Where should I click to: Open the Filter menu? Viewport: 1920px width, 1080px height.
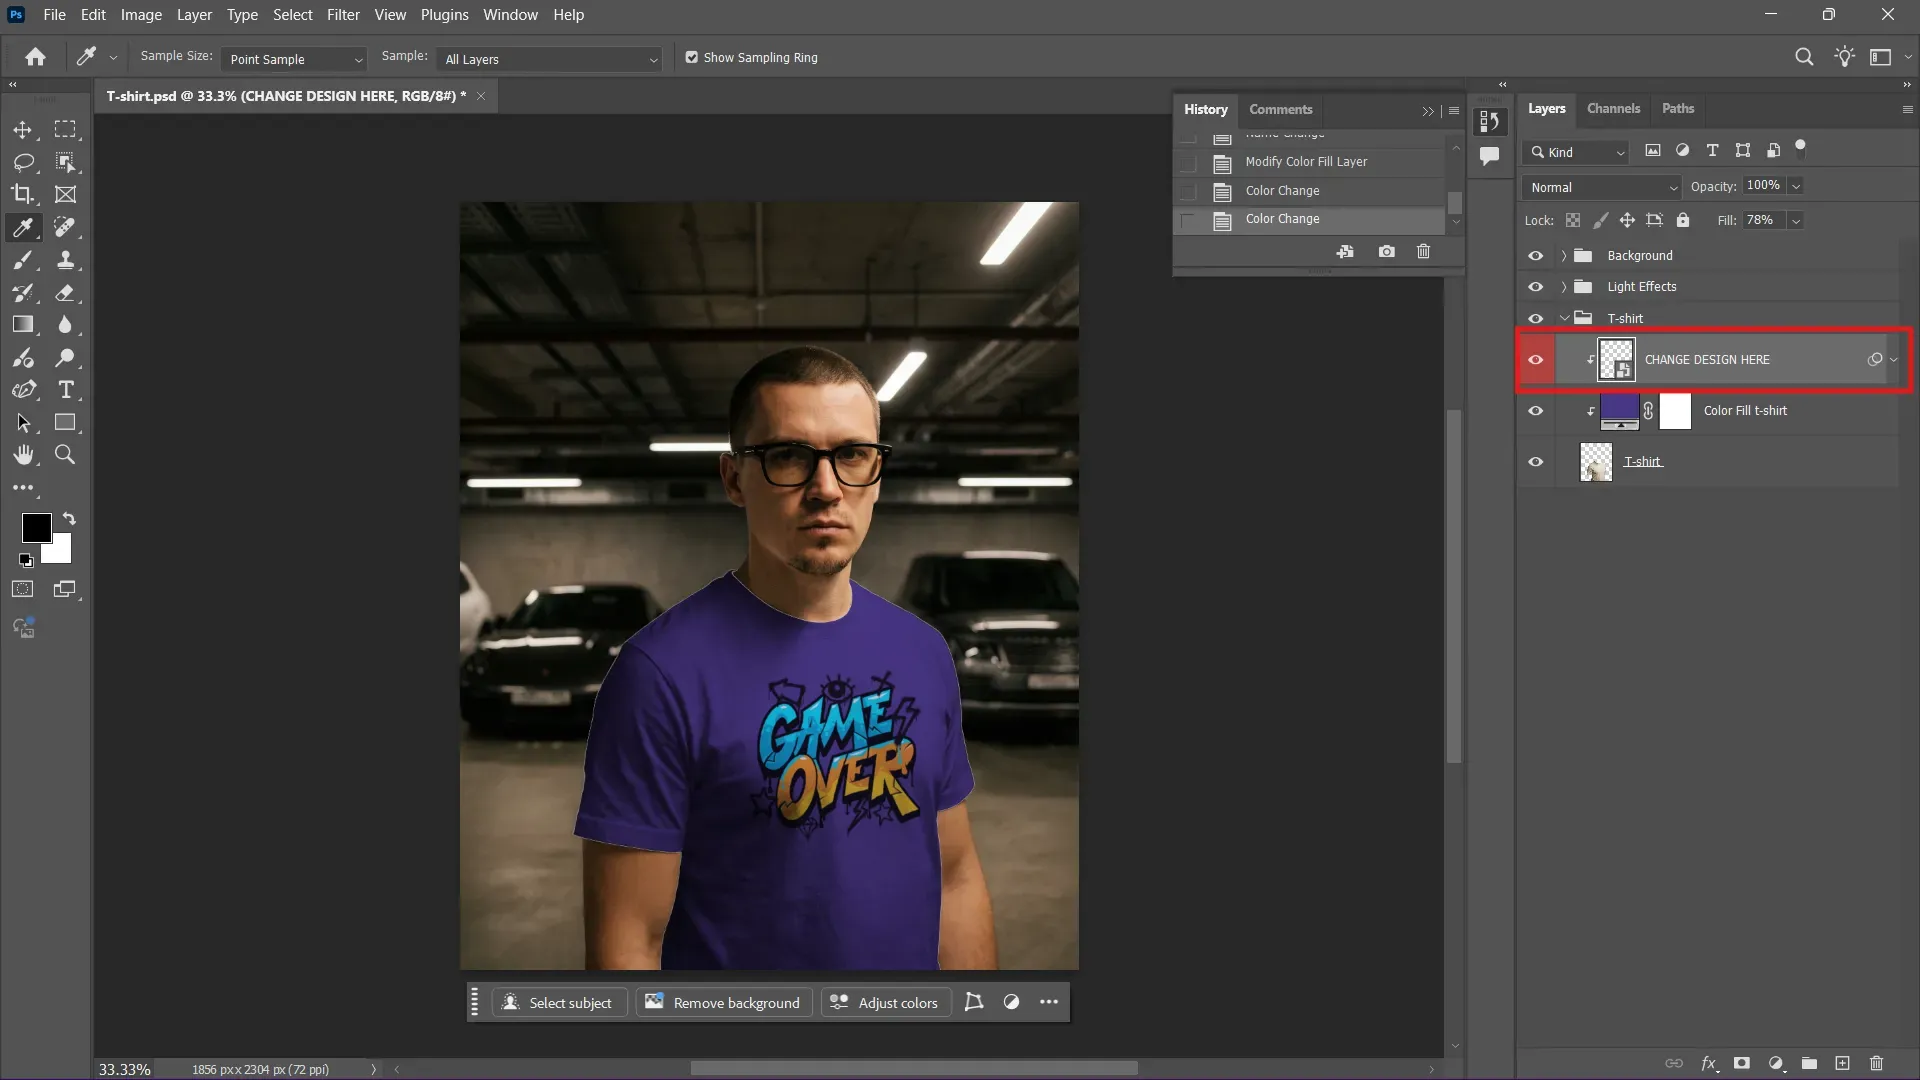pos(343,15)
